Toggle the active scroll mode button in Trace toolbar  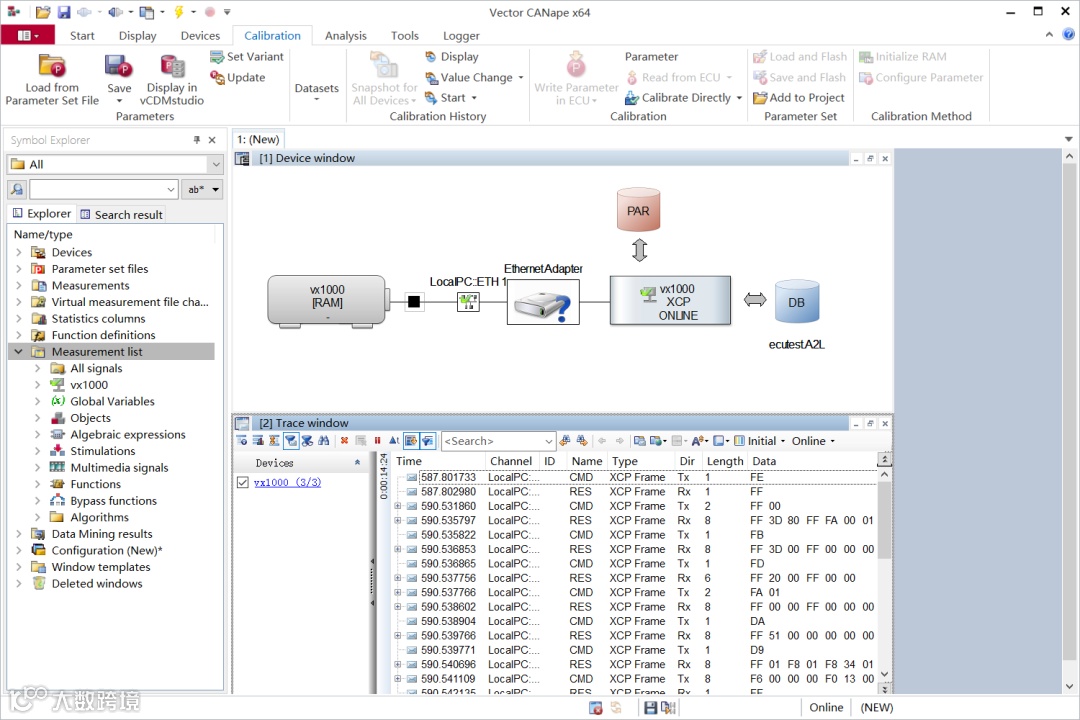click(411, 441)
